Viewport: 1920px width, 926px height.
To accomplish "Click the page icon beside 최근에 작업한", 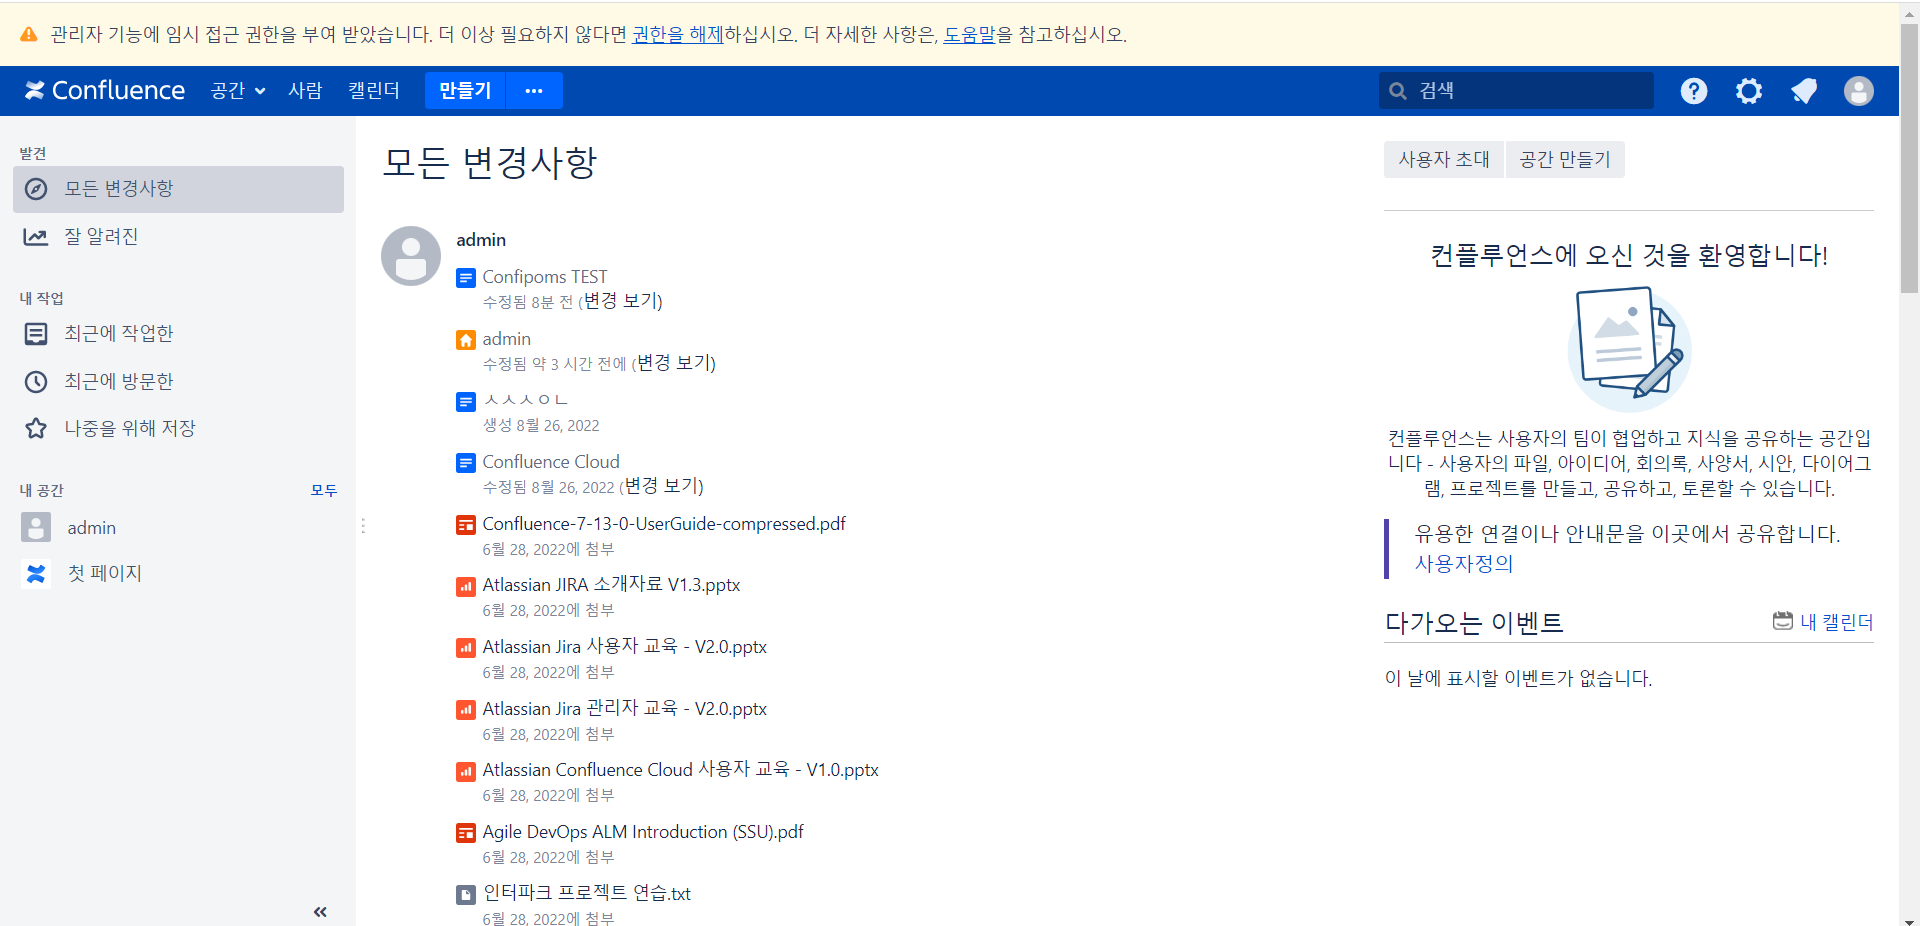I will pyautogui.click(x=36, y=334).
